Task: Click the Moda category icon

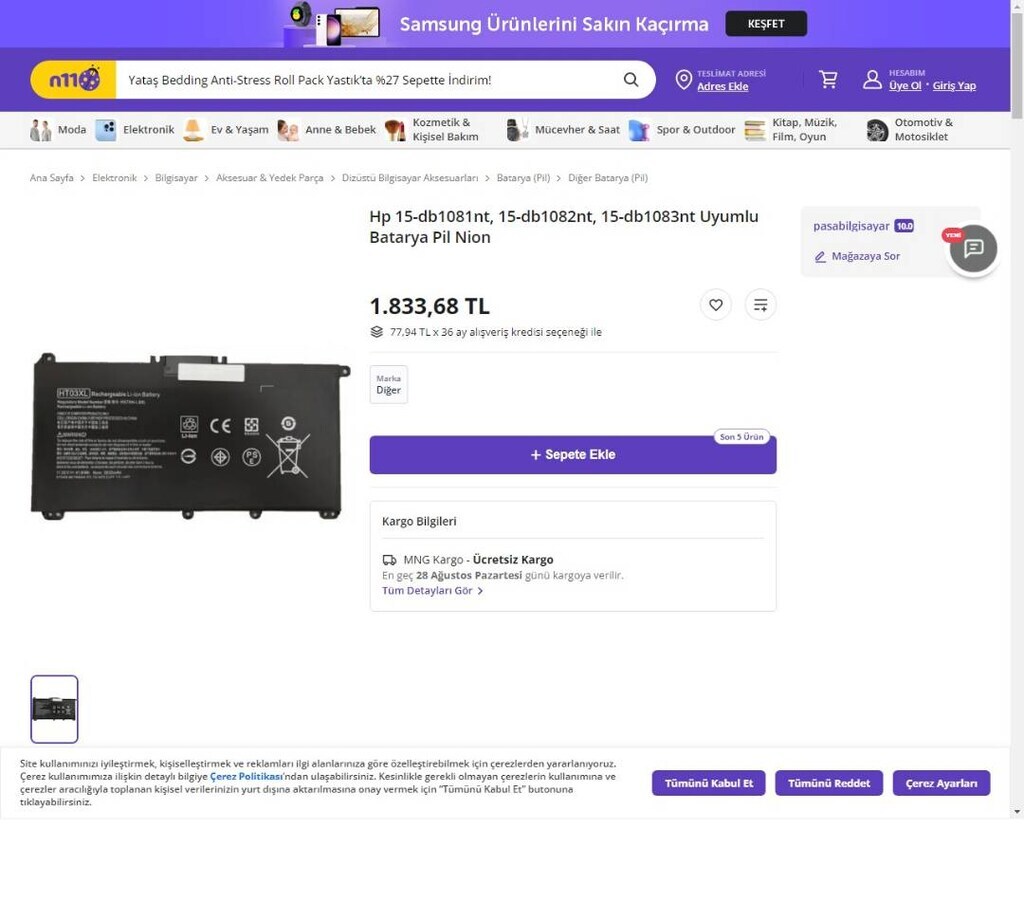Action: pos(40,130)
